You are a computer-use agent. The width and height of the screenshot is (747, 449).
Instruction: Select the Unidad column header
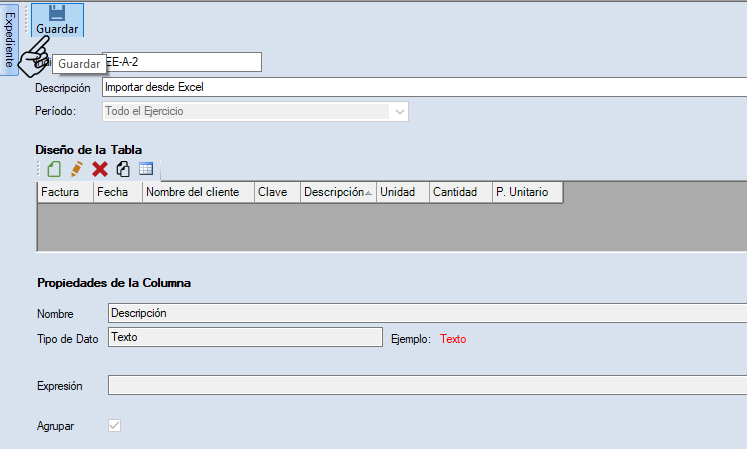pyautogui.click(x=402, y=192)
